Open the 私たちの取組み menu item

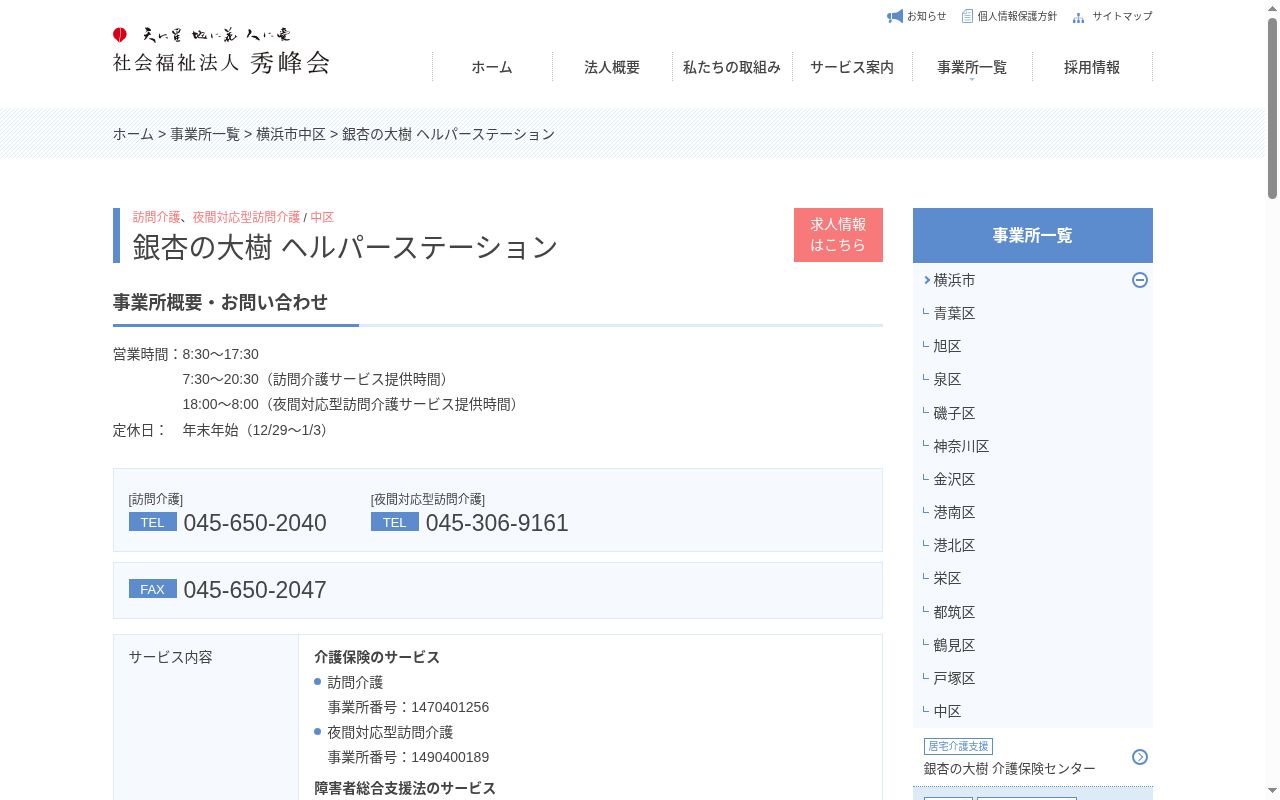[x=732, y=67]
